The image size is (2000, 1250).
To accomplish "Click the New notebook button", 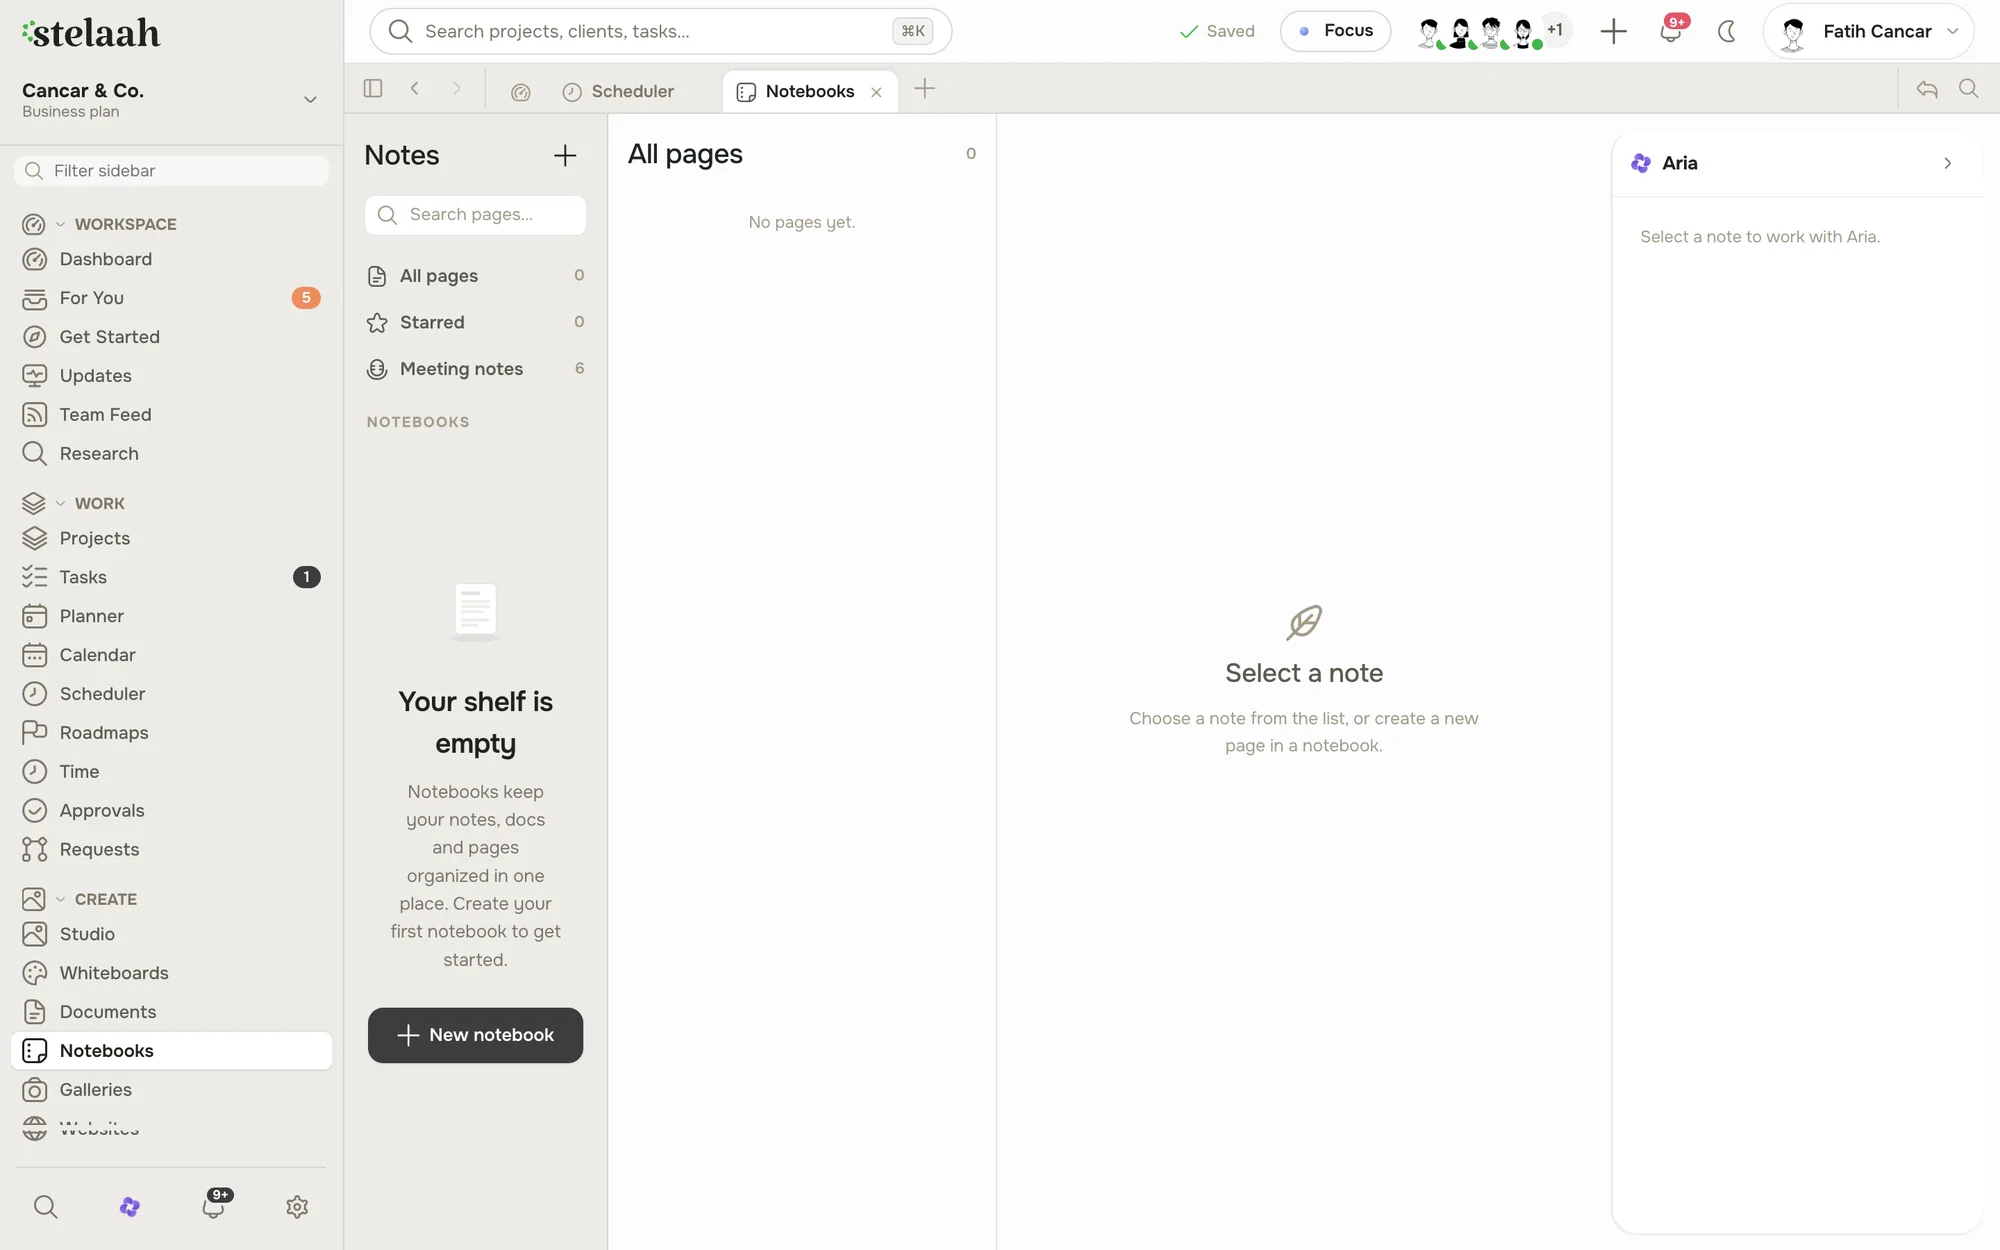I will click(475, 1035).
